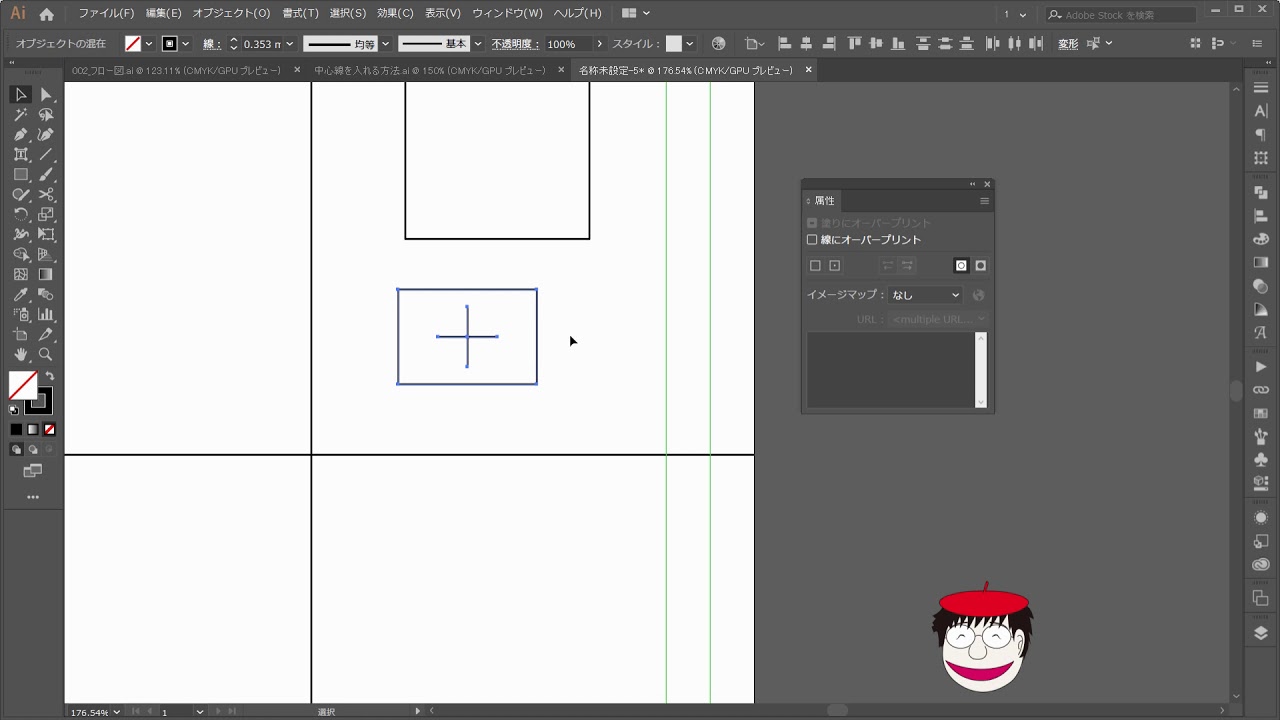Open イメージマップ dropdown showing なし

pos(925,295)
